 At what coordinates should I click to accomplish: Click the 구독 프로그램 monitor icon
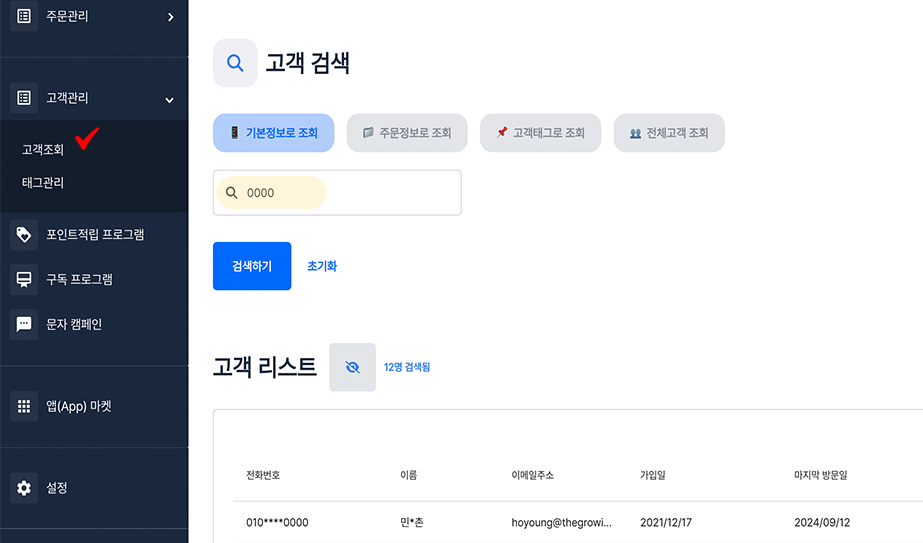[23, 279]
